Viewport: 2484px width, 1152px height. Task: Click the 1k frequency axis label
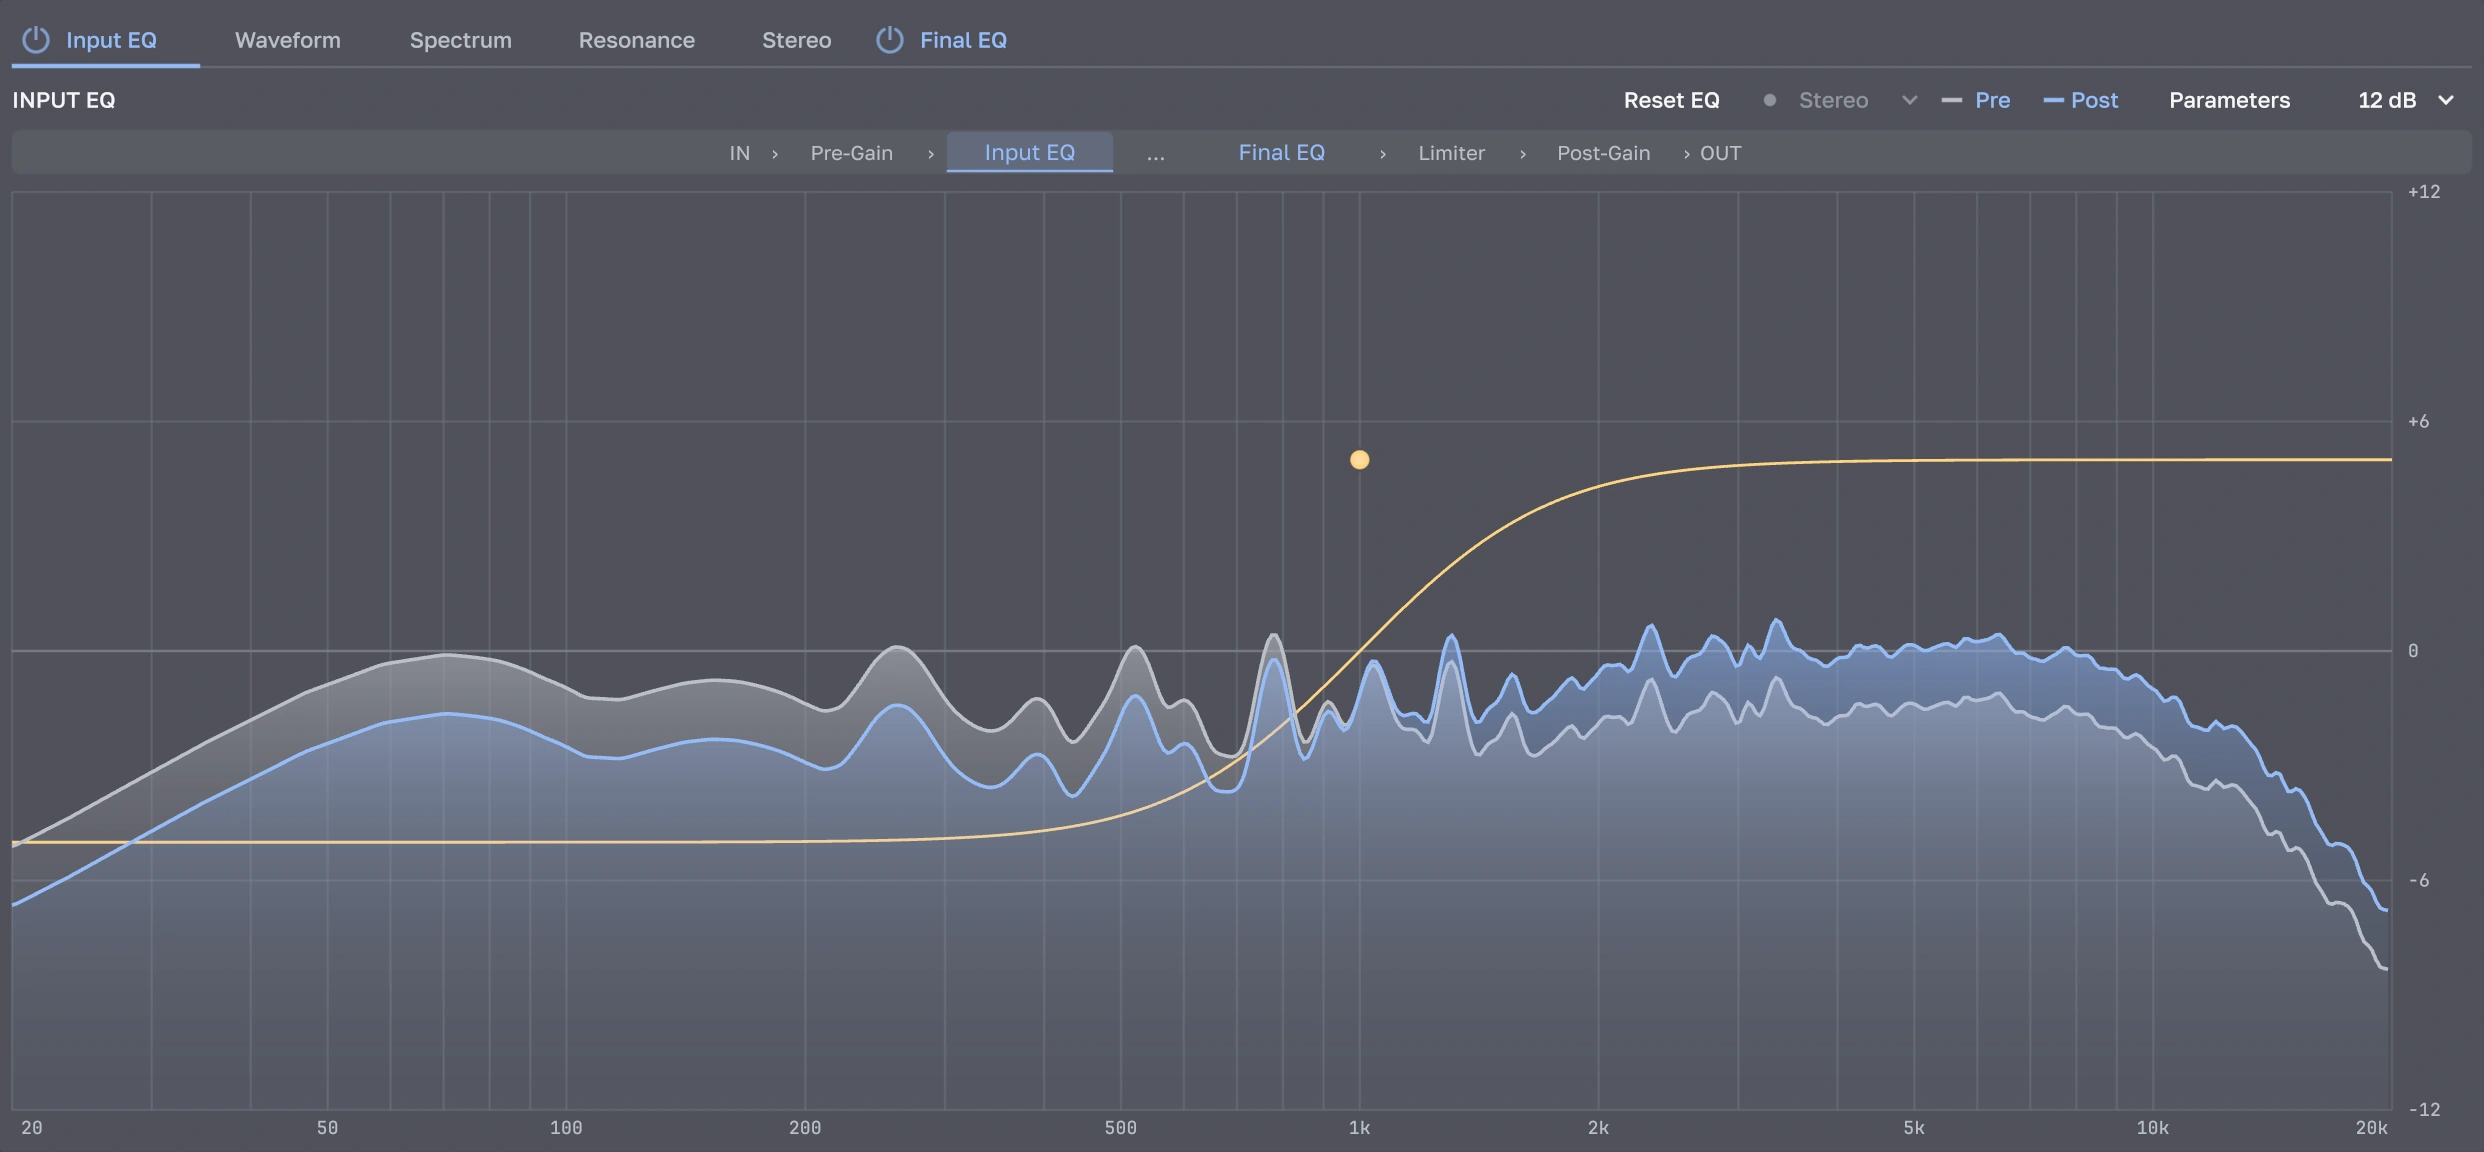[x=1360, y=1128]
